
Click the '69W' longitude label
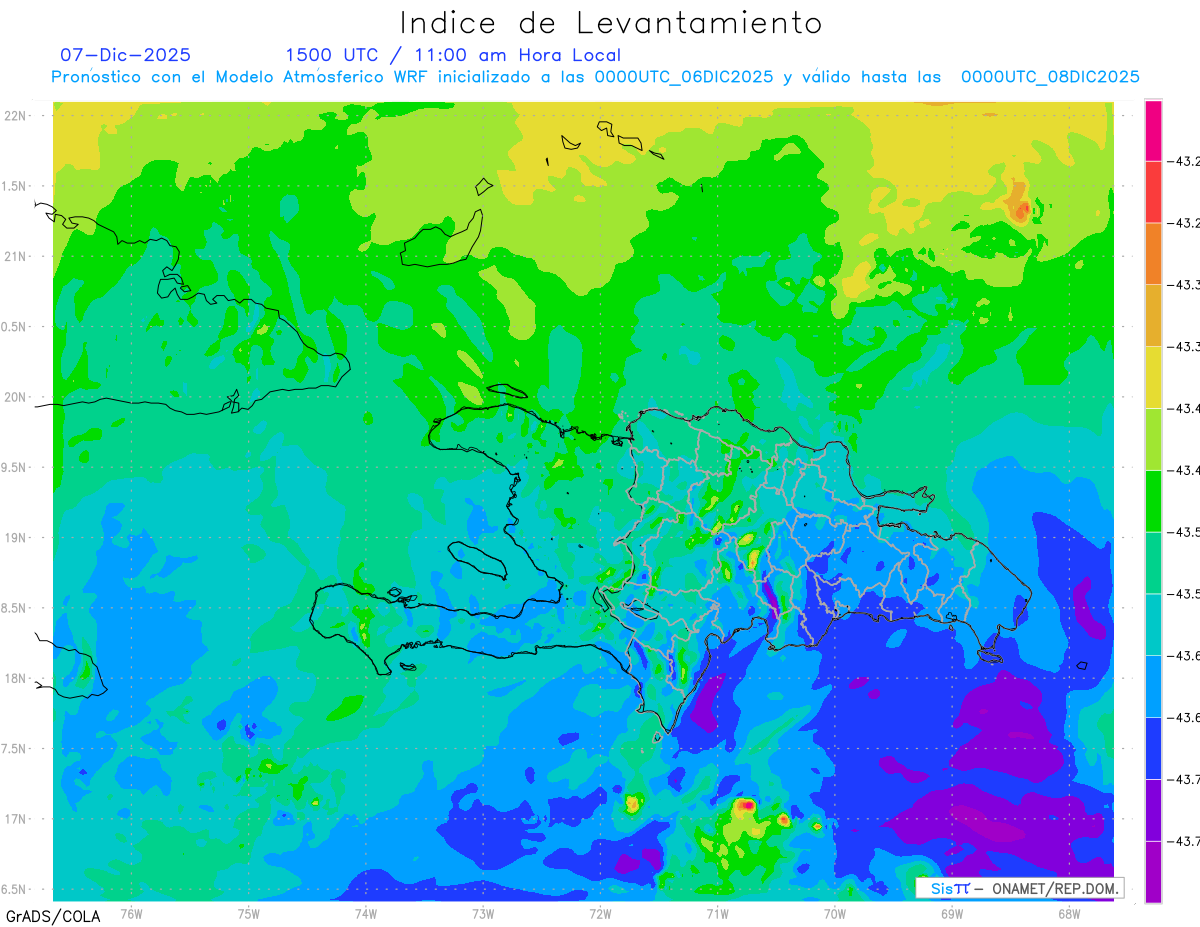952,913
